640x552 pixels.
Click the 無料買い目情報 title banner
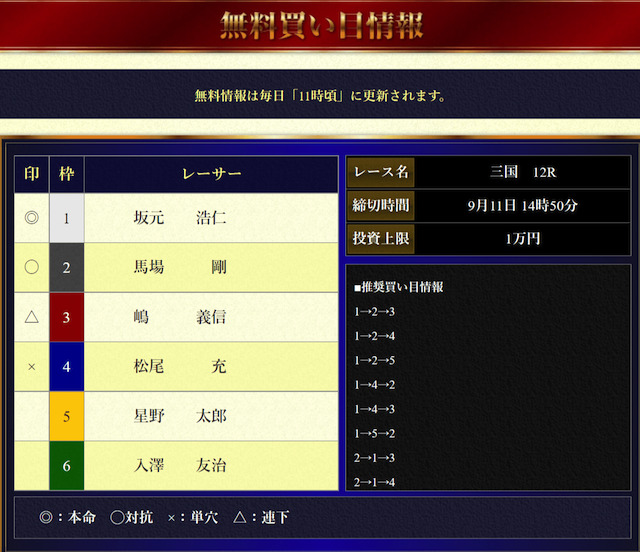click(320, 25)
